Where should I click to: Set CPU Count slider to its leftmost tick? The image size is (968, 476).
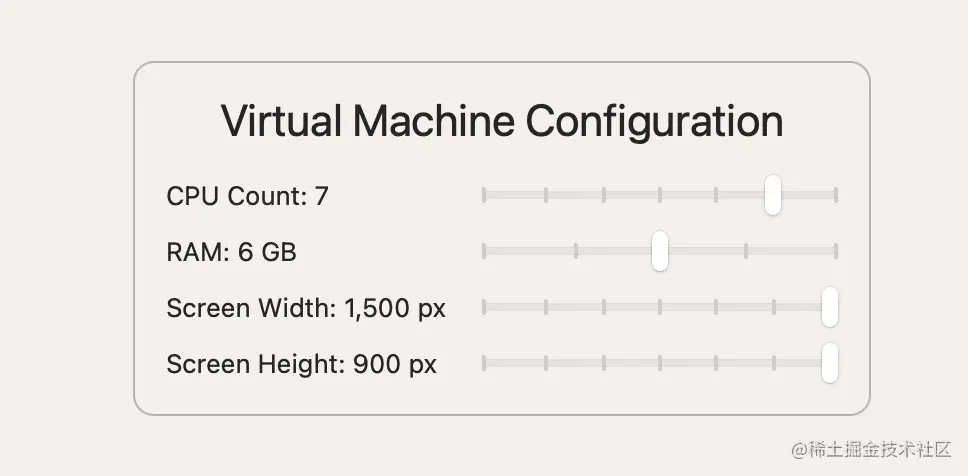pos(484,195)
